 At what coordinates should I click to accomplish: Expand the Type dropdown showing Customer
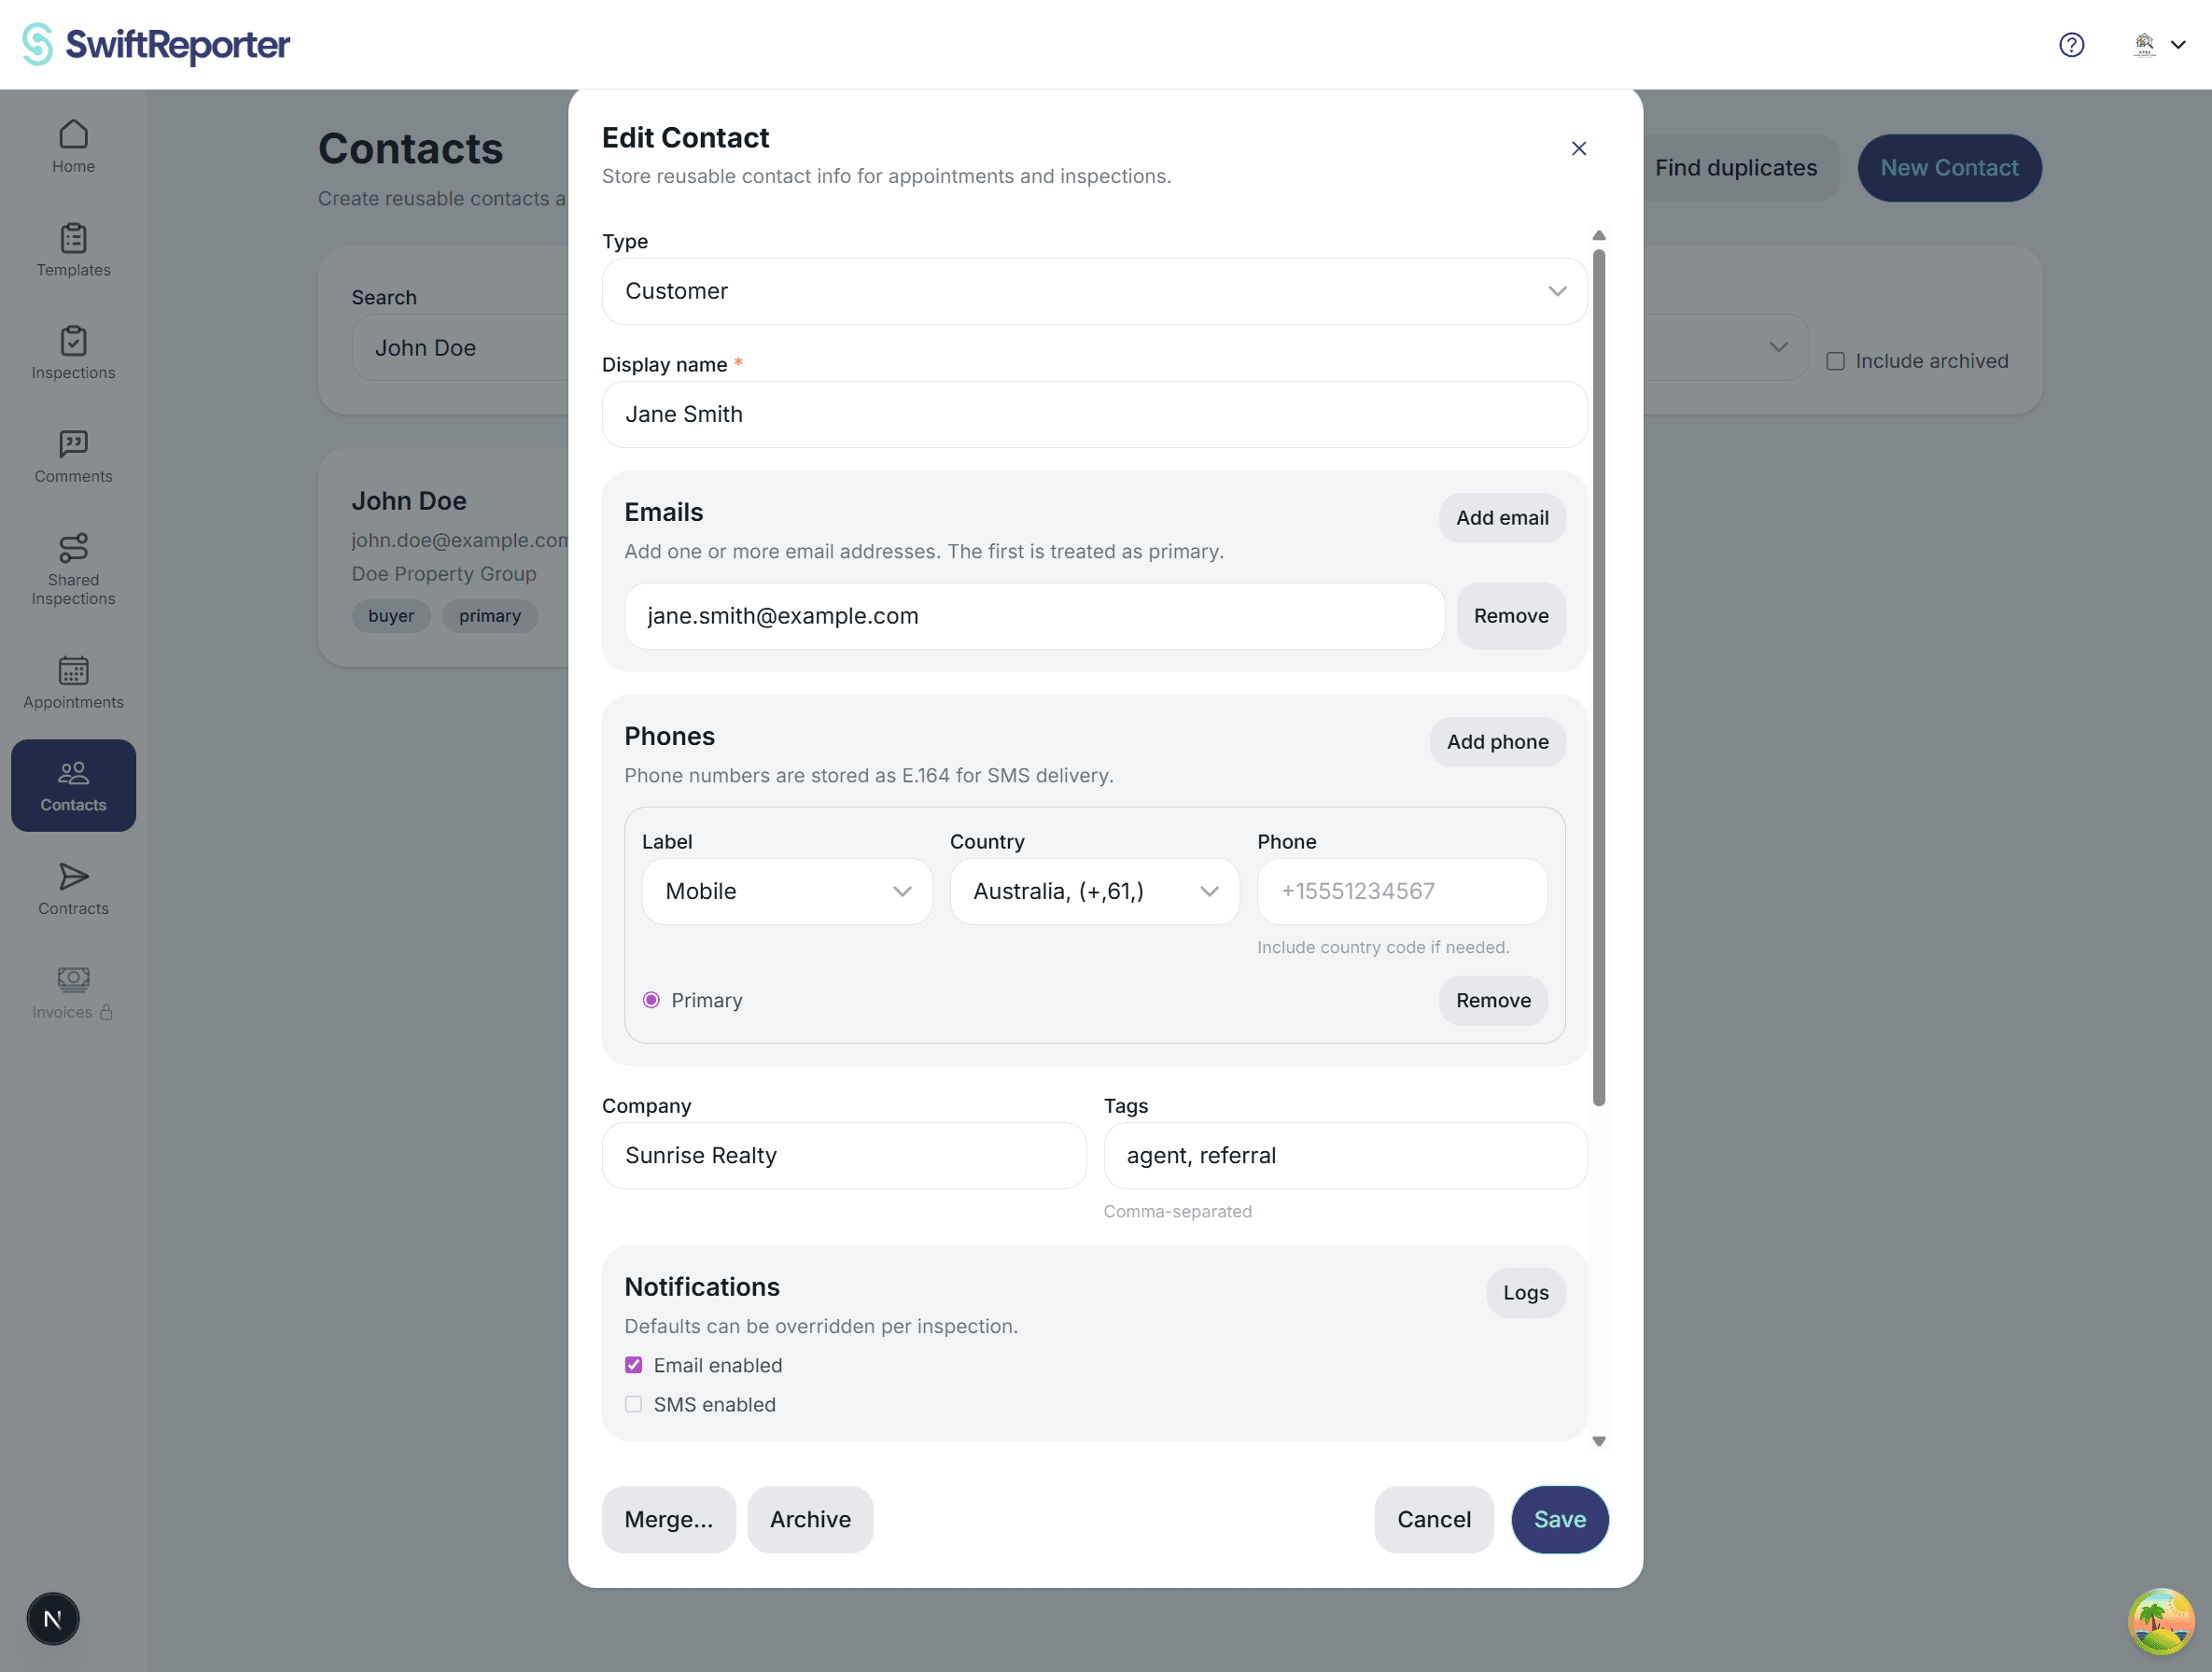pos(1094,291)
